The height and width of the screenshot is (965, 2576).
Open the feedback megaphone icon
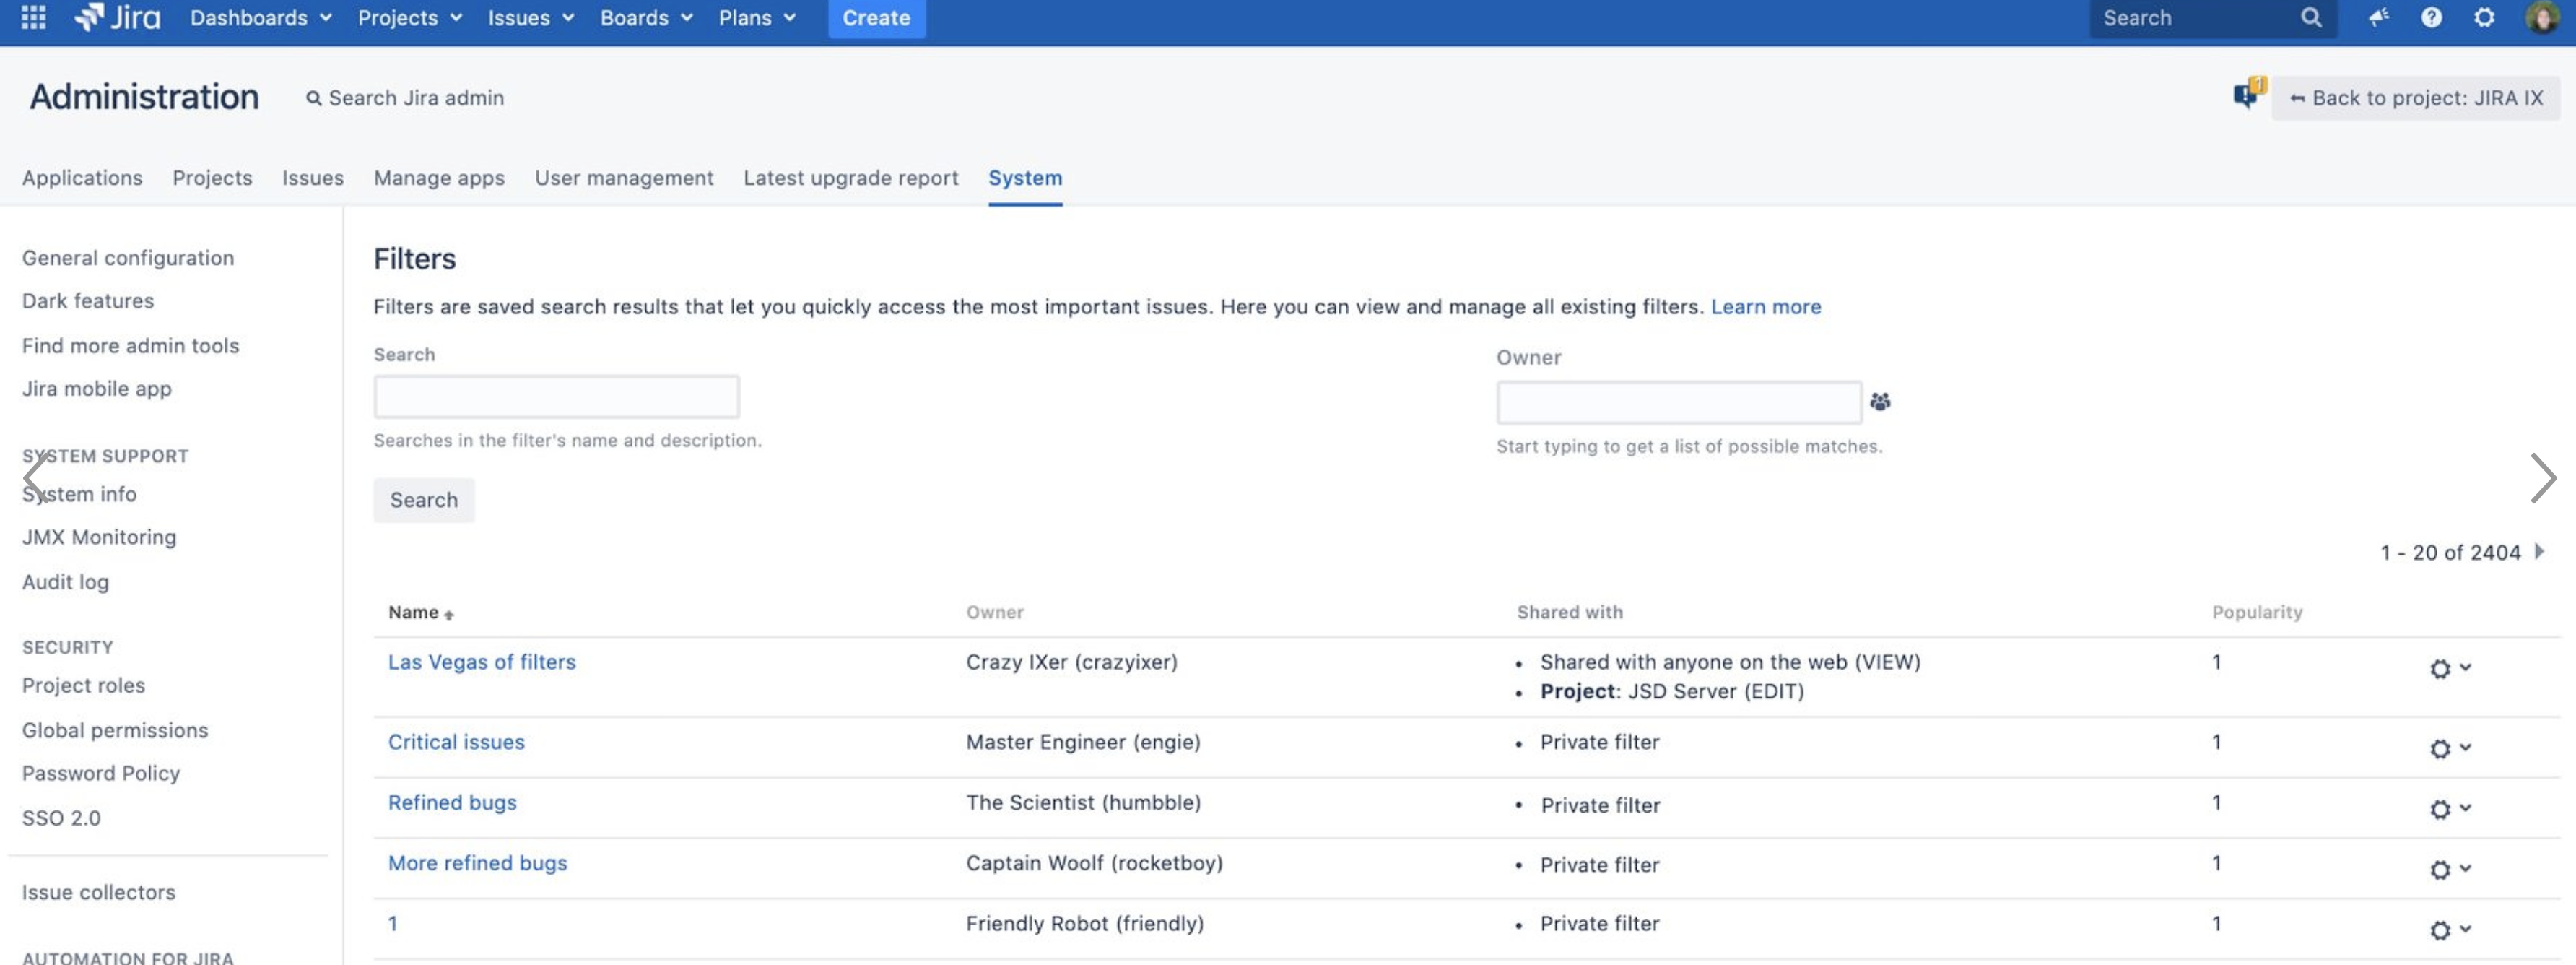click(2378, 17)
